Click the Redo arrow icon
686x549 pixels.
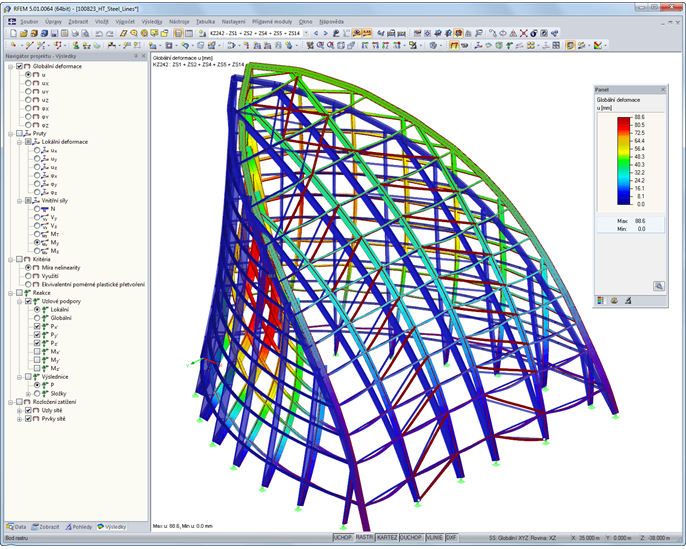click(109, 33)
